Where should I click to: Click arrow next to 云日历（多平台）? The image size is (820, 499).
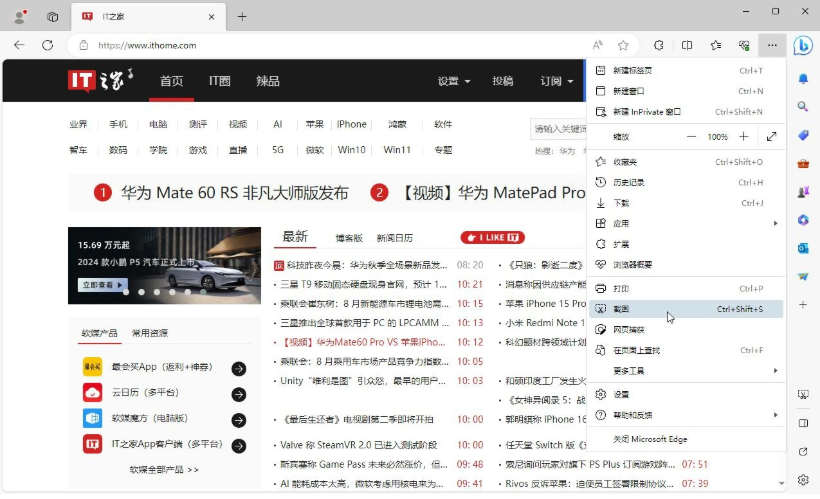(239, 394)
